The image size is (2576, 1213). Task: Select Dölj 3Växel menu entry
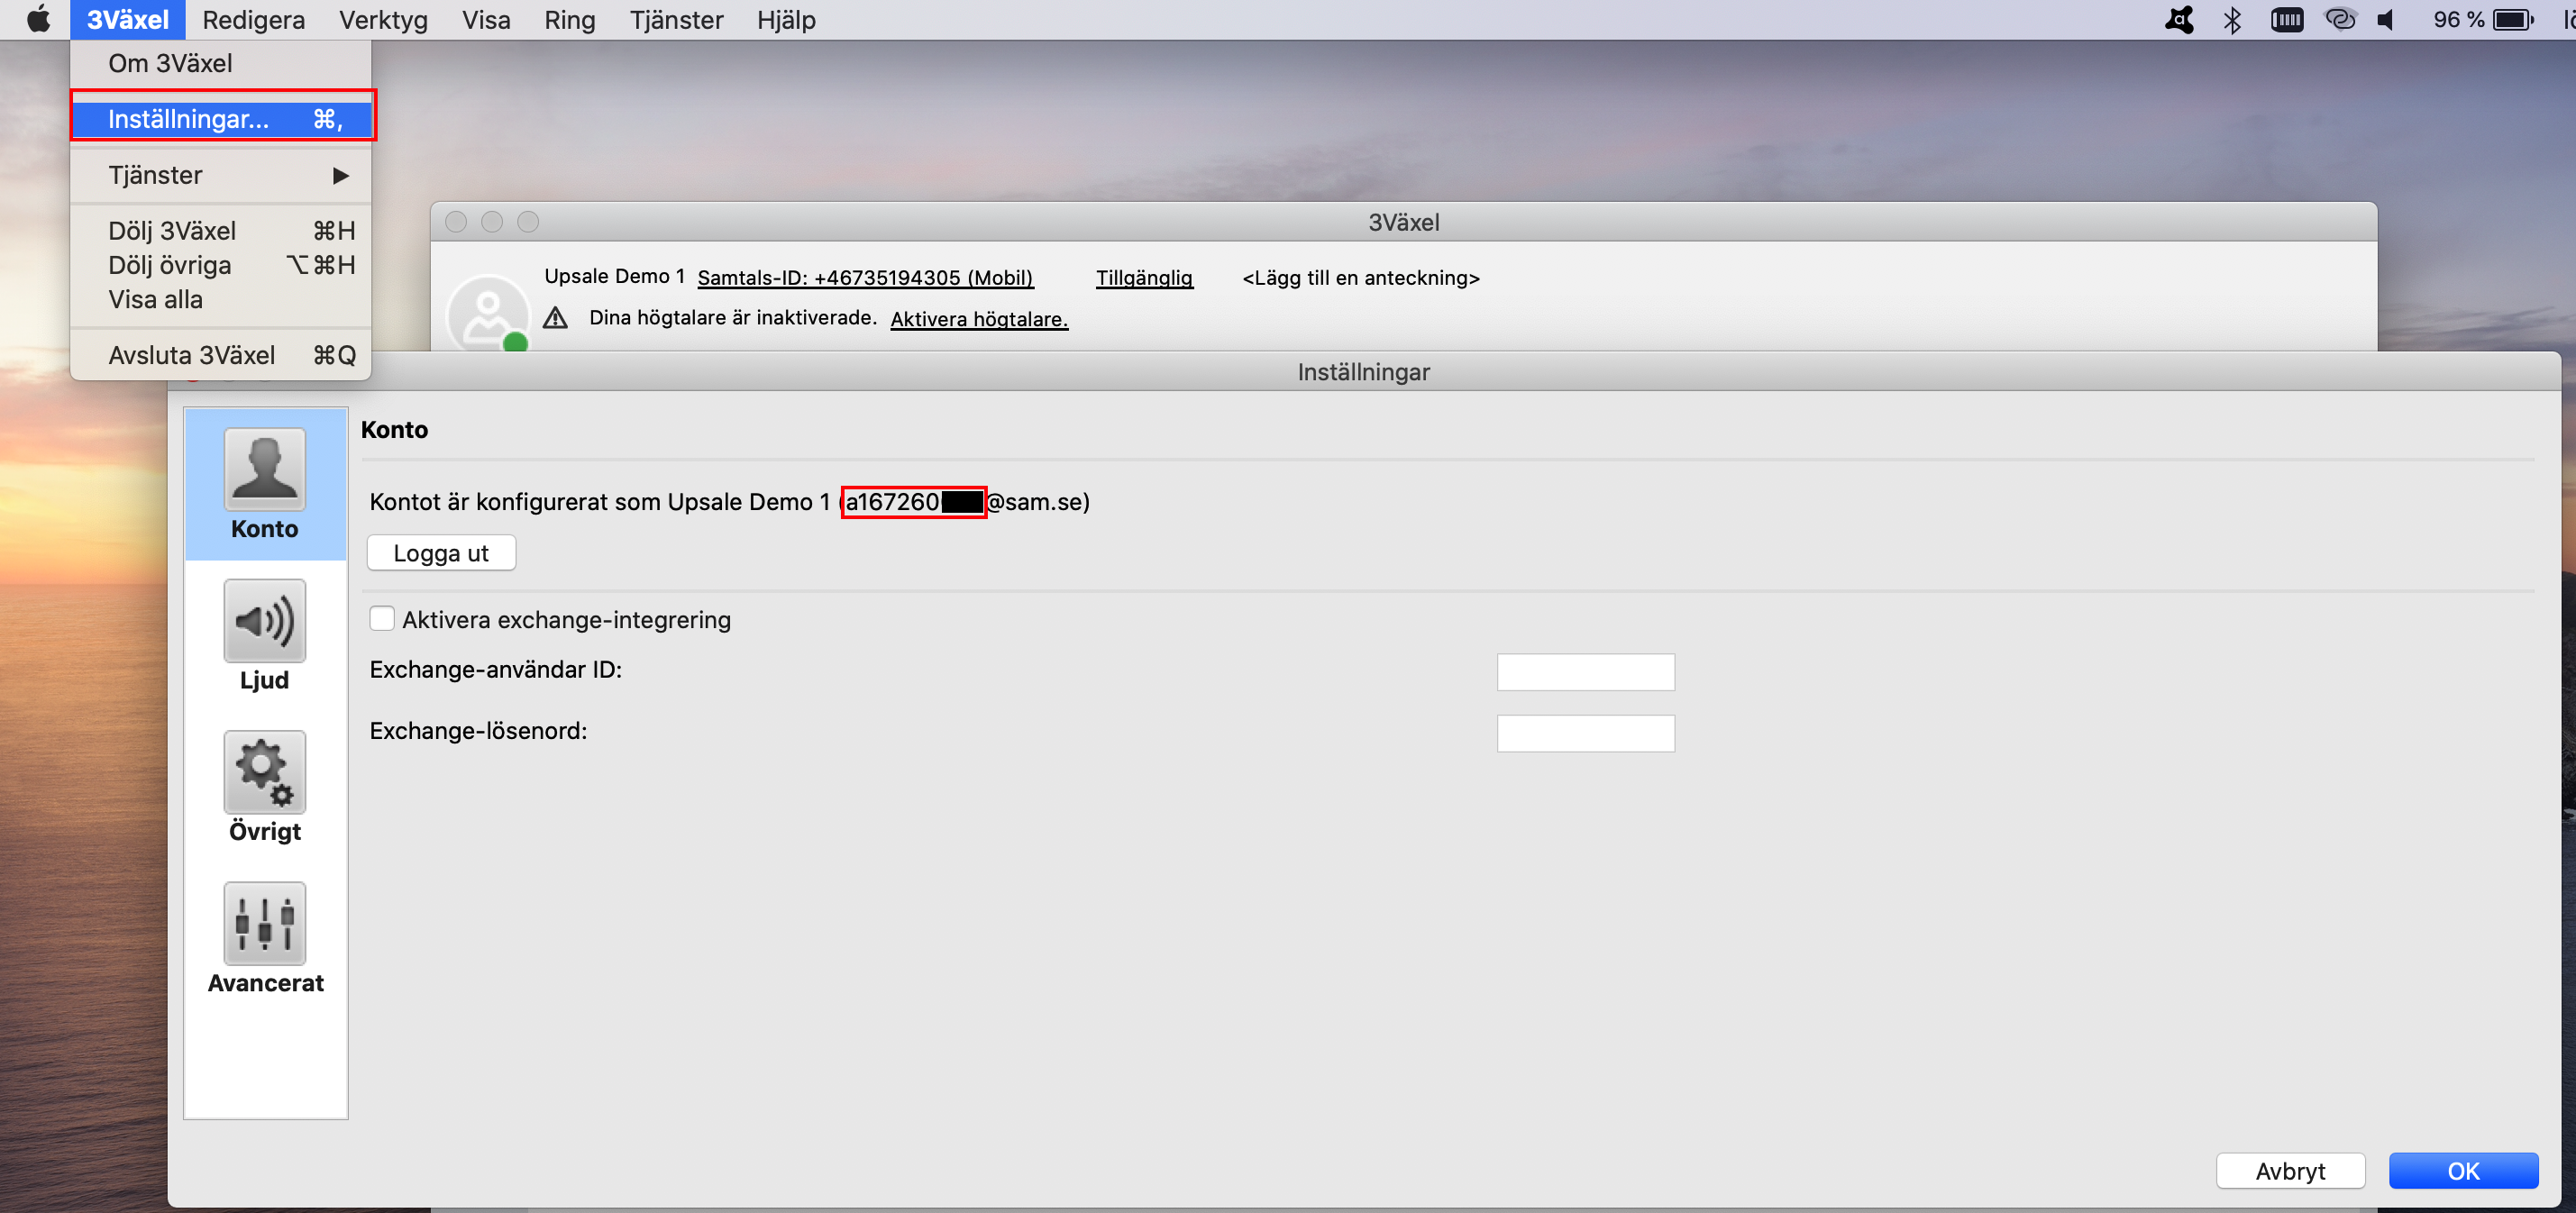220,231
